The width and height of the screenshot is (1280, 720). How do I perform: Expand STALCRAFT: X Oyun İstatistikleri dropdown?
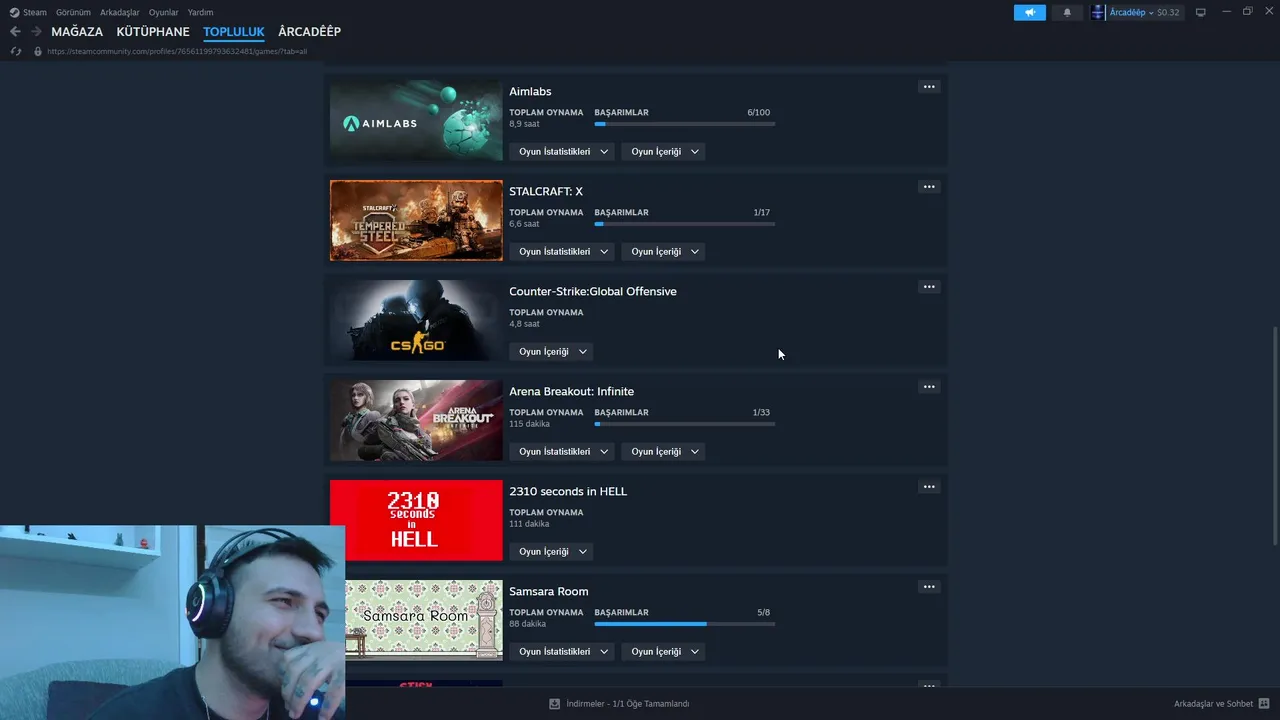563,252
